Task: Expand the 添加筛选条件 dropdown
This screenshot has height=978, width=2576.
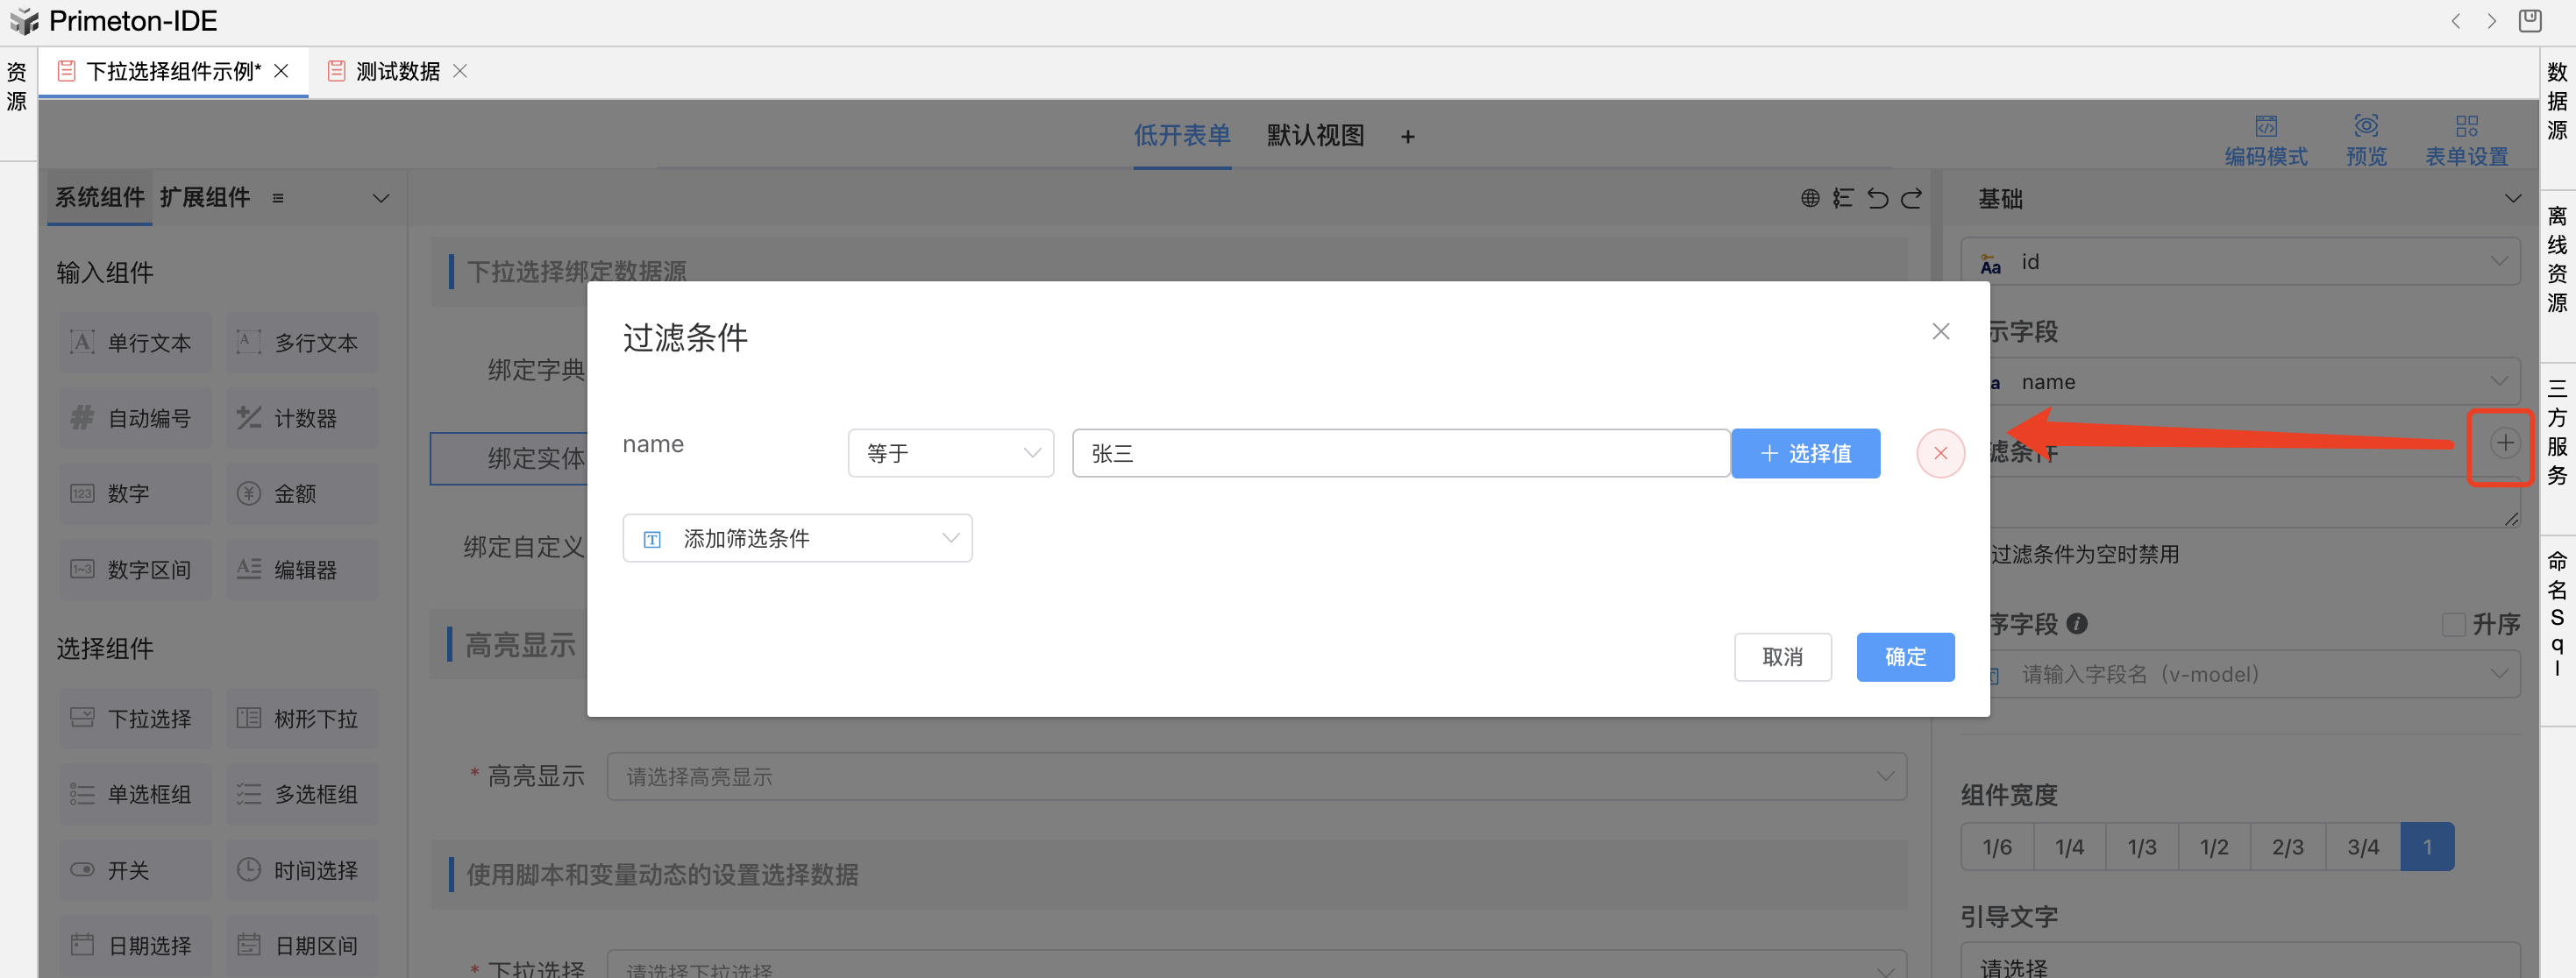Action: click(x=797, y=538)
